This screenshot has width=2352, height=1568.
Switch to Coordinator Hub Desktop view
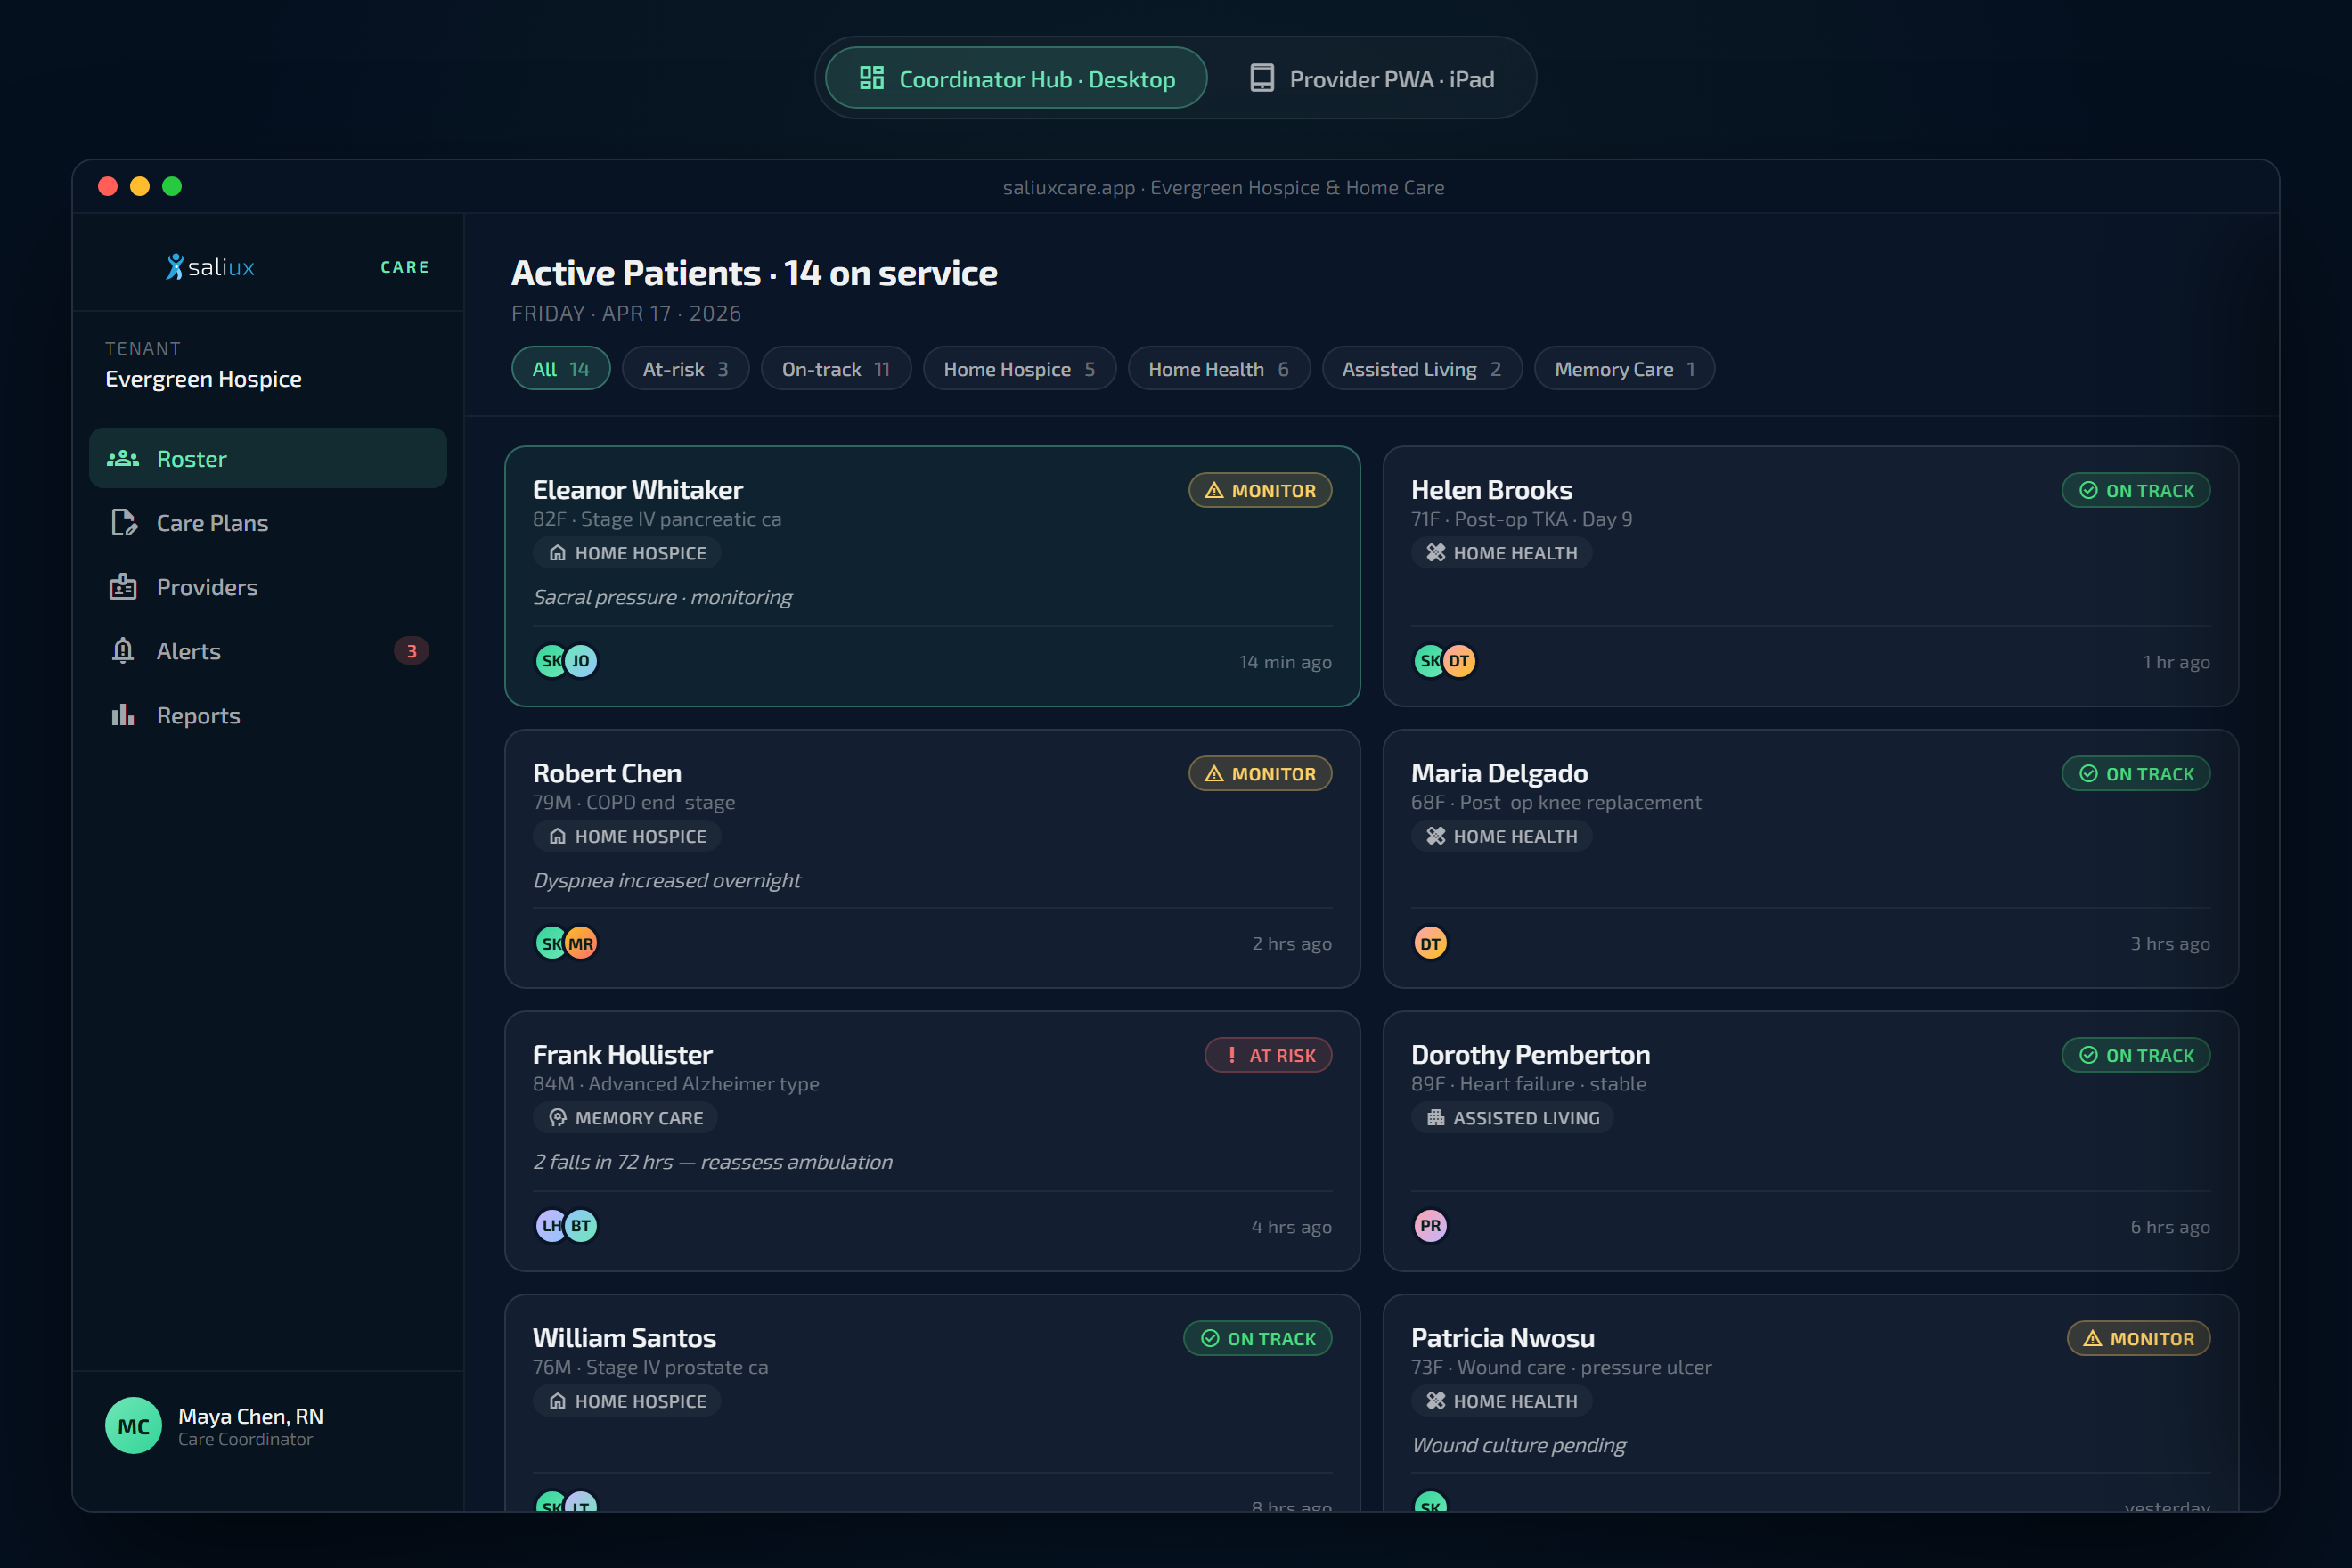click(x=1016, y=78)
